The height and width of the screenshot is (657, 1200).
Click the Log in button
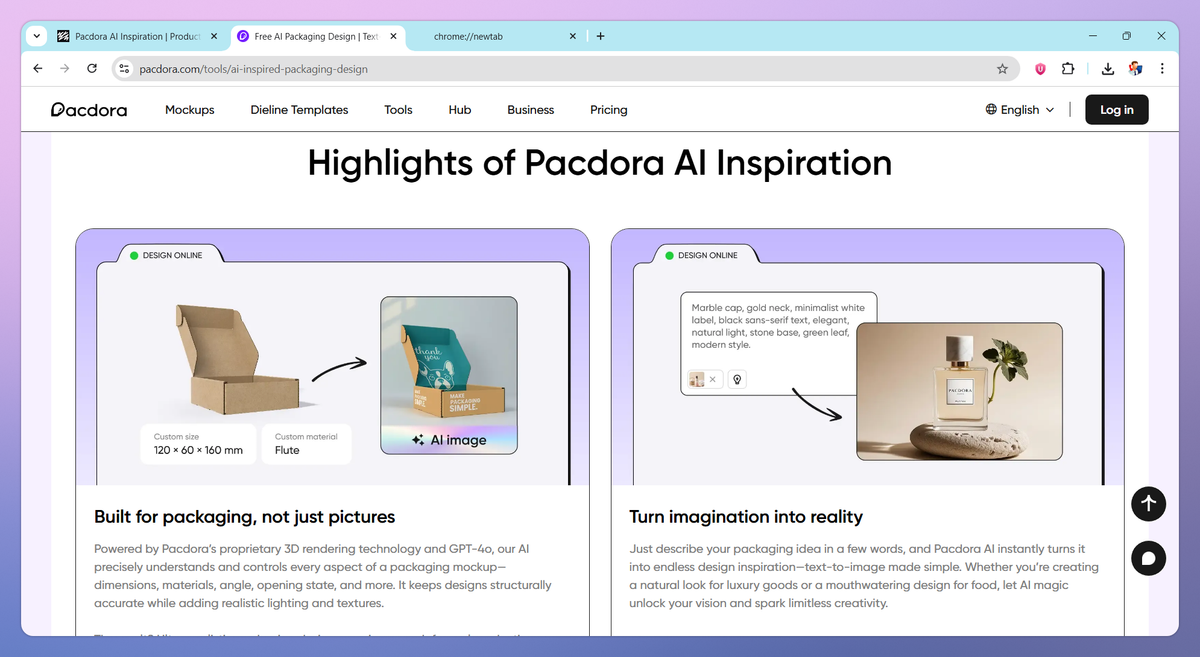(x=1117, y=110)
